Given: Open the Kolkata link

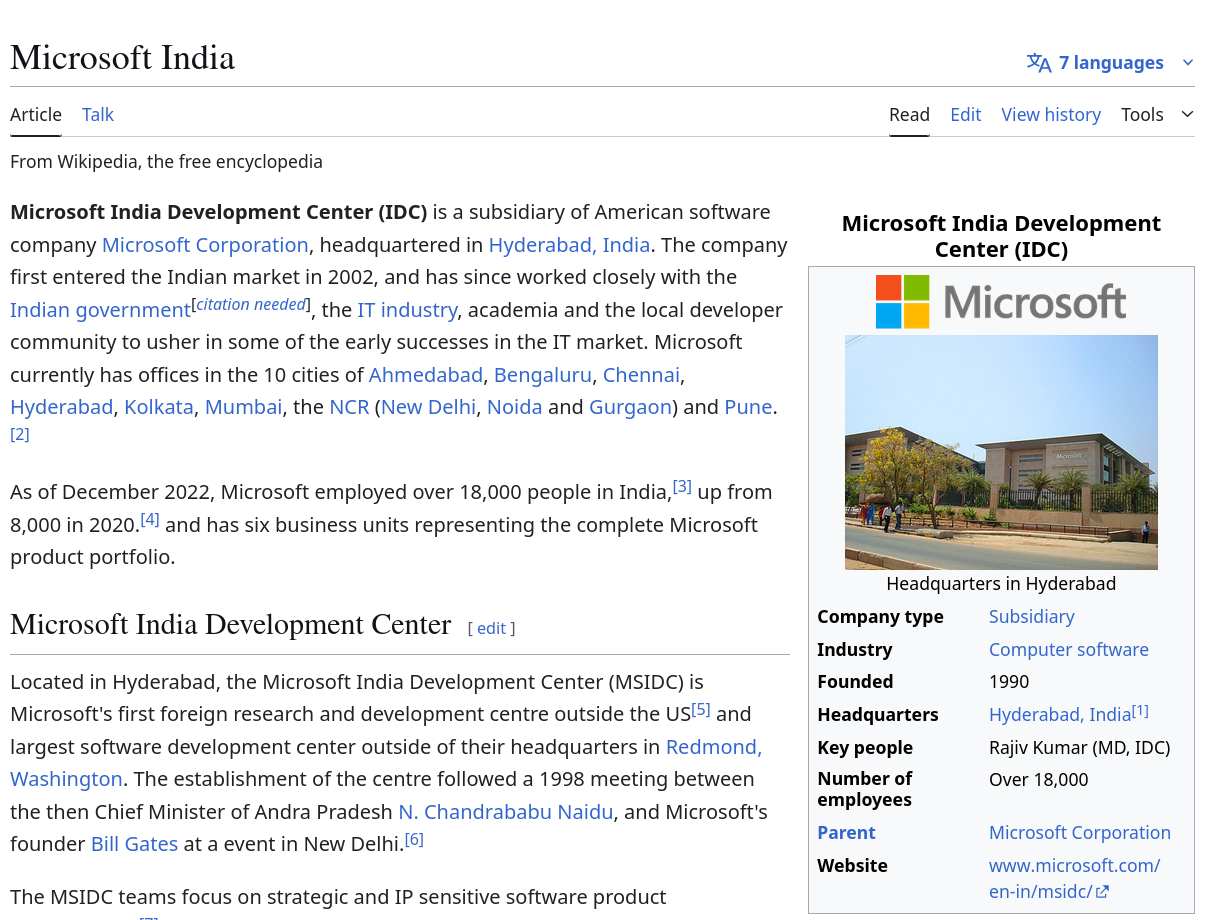Looking at the screenshot, I should click(159, 407).
